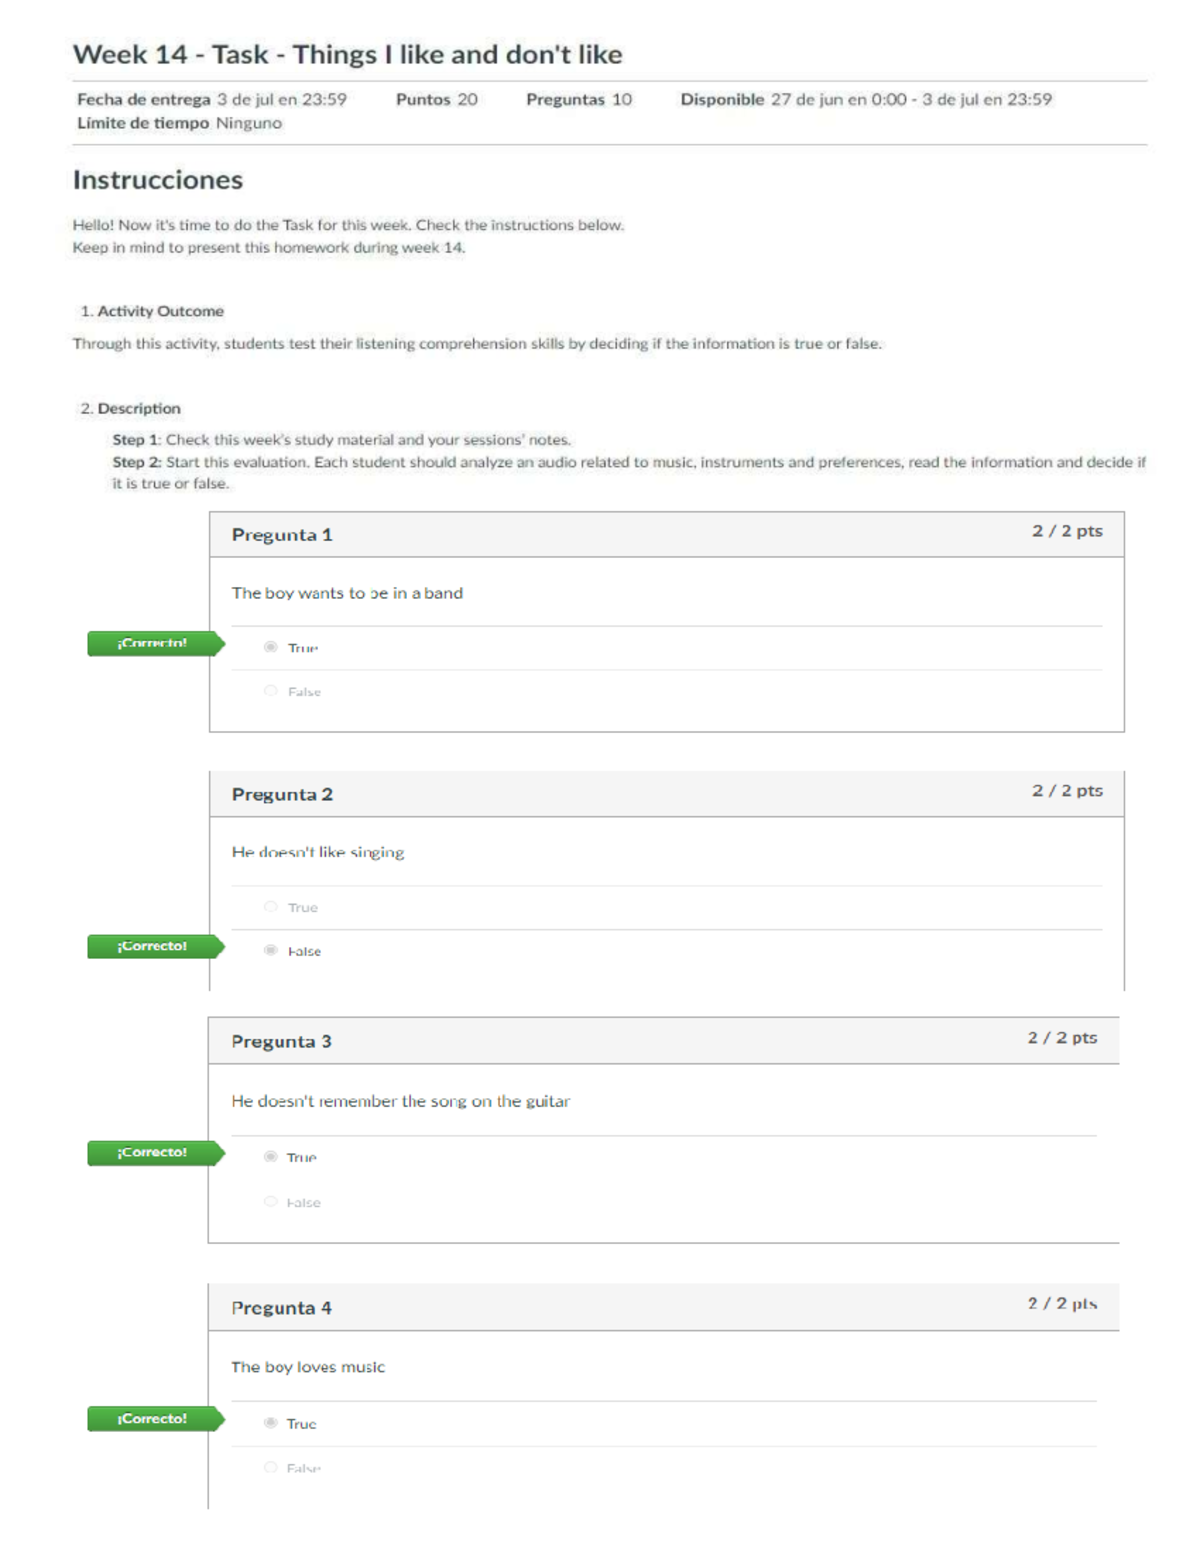Click the Instrucciones heading
The height and width of the screenshot is (1553, 1200).
tap(158, 180)
